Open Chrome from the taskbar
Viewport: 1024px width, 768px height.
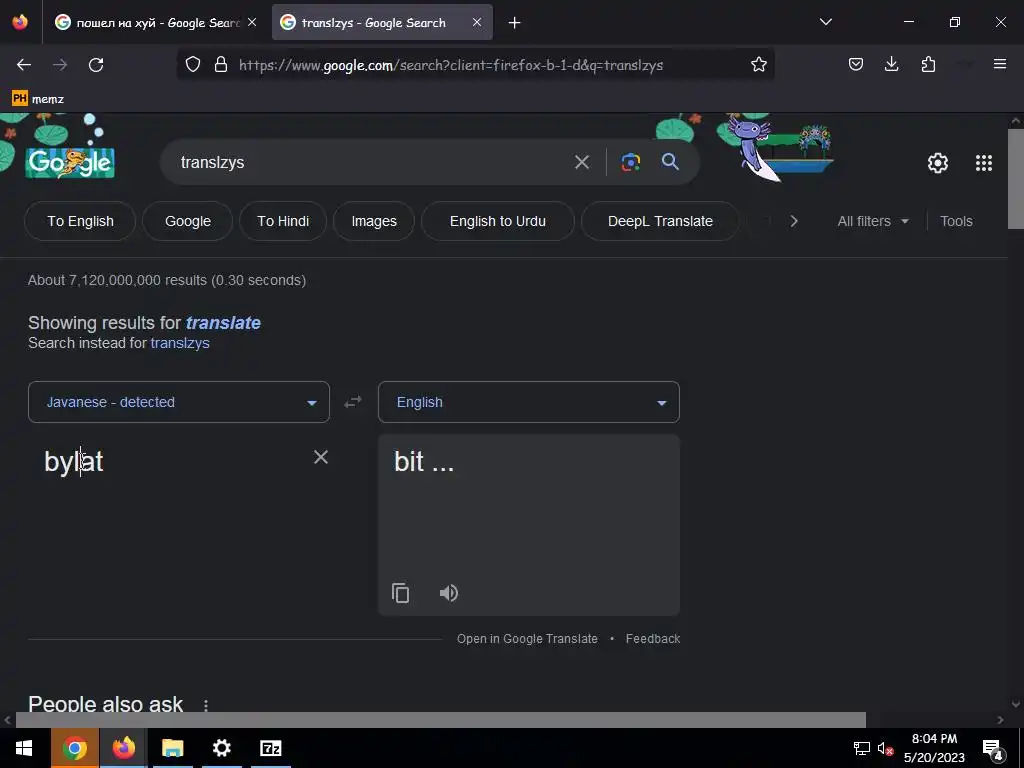click(x=74, y=748)
